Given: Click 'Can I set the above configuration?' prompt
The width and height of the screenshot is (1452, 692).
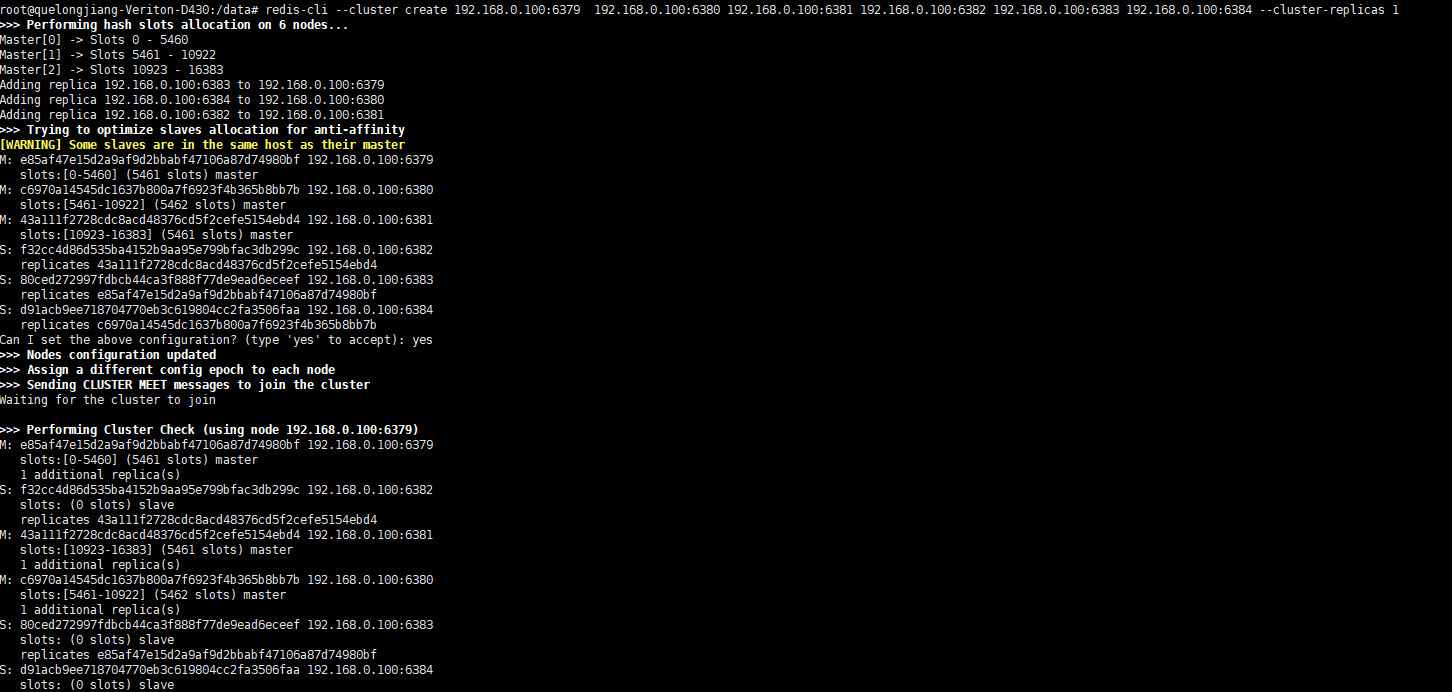Looking at the screenshot, I should pyautogui.click(x=119, y=340).
